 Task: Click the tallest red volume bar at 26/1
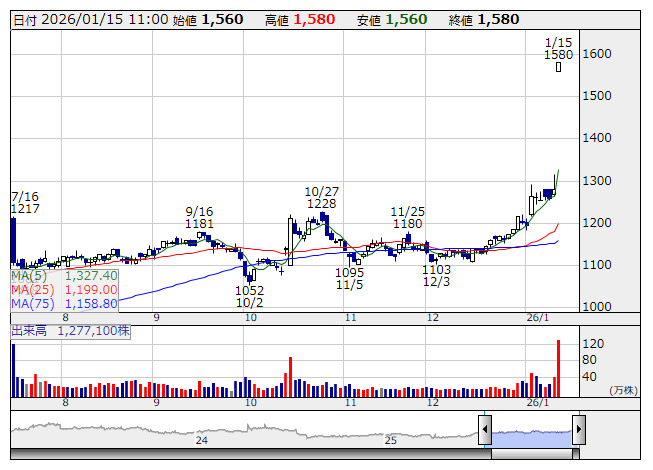pos(558,367)
